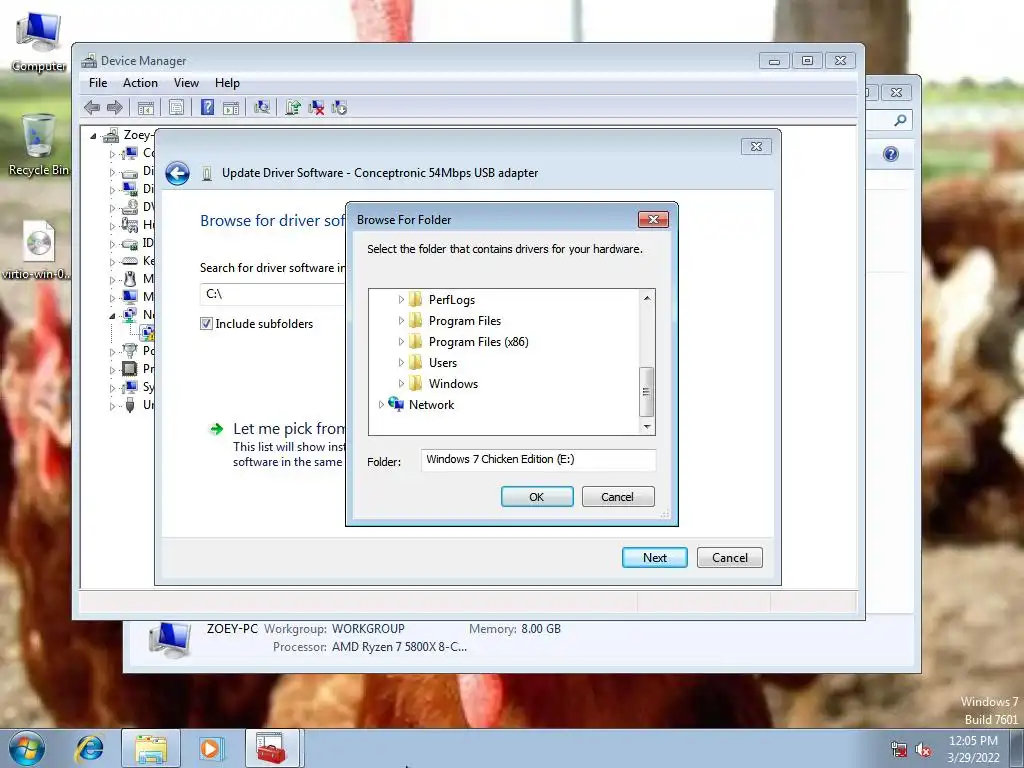Screen dimensions: 1024x768
Task: Uncheck Include subfolders checkbox
Action: [x=206, y=323]
